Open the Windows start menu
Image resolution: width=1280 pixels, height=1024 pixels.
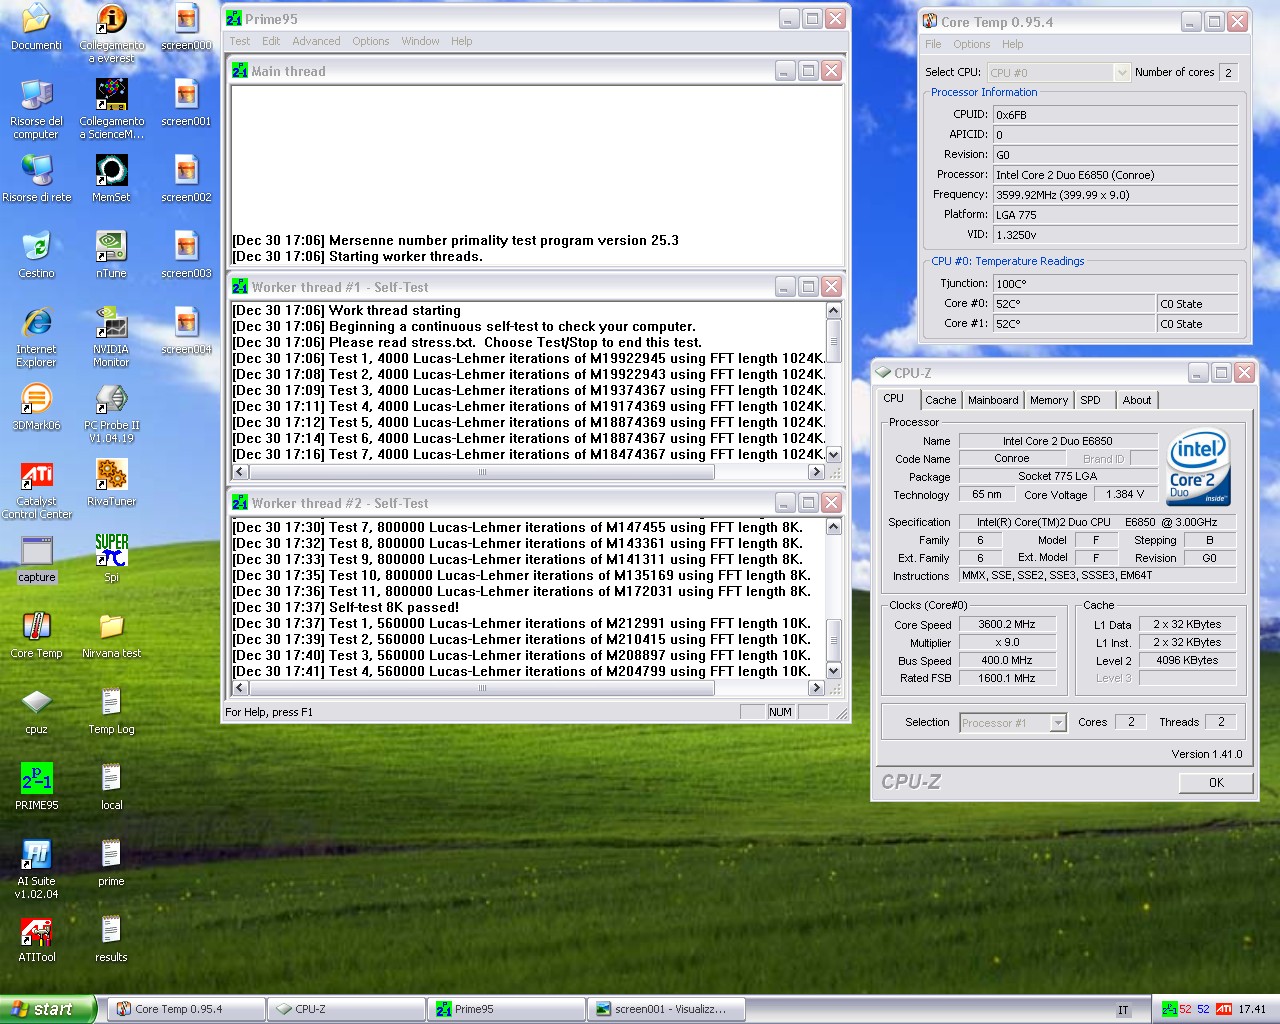tap(47, 1009)
